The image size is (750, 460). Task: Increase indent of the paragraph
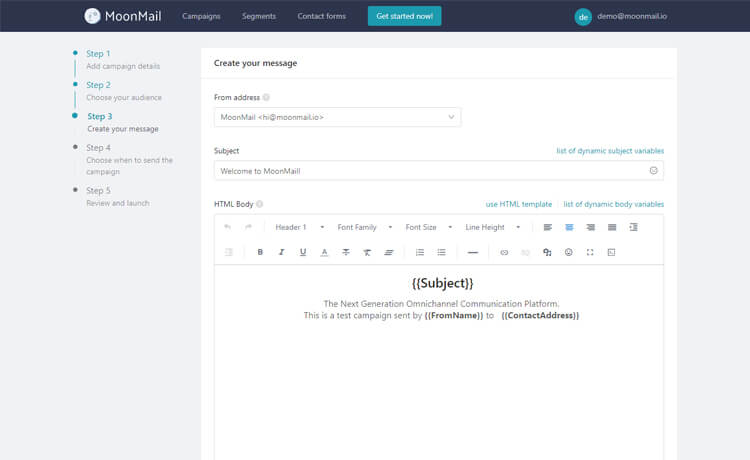[x=633, y=227]
